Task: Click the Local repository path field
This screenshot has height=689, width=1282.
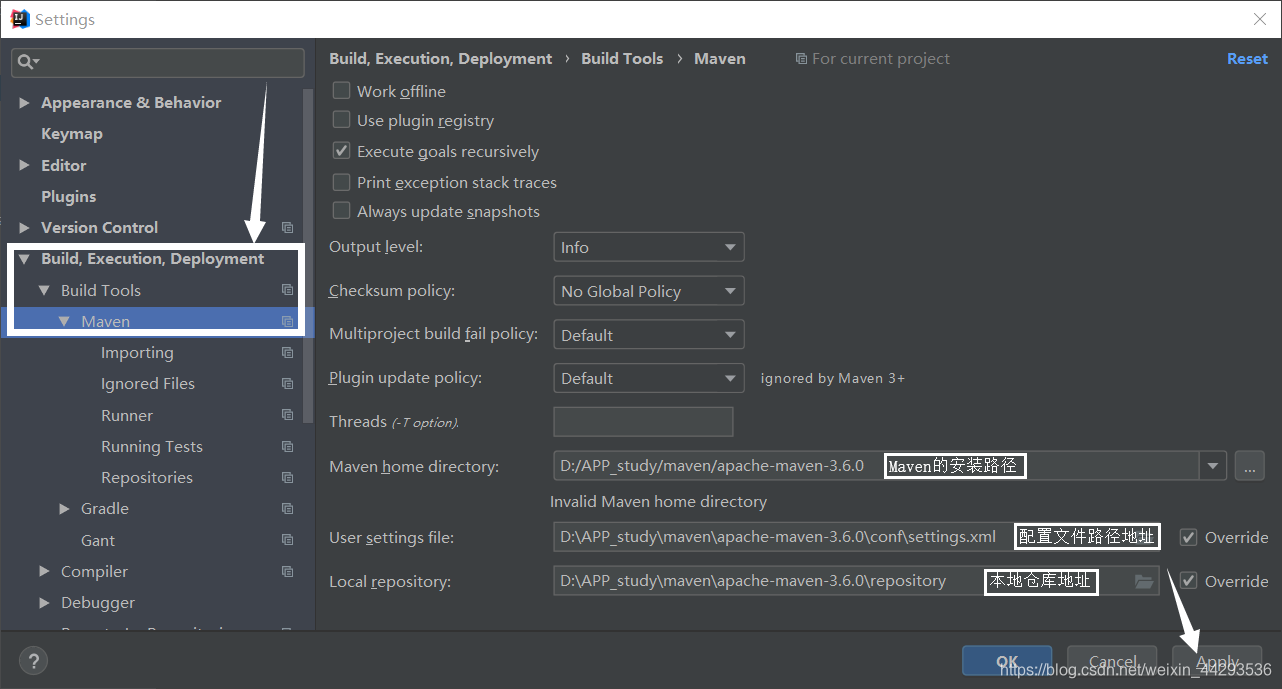Action: pos(856,581)
